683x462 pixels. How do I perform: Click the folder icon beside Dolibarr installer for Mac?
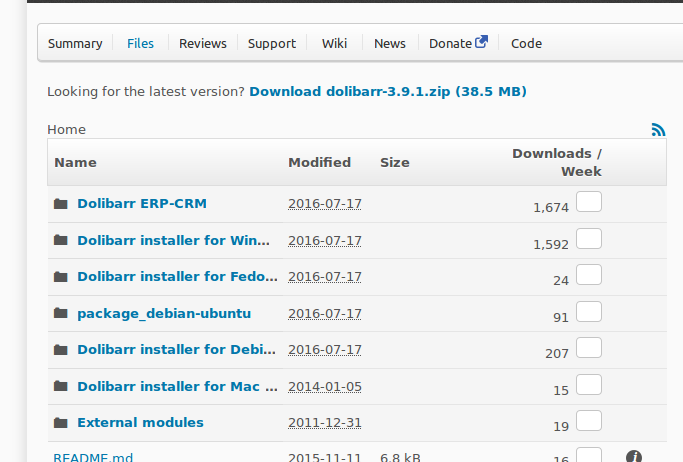tap(61, 386)
